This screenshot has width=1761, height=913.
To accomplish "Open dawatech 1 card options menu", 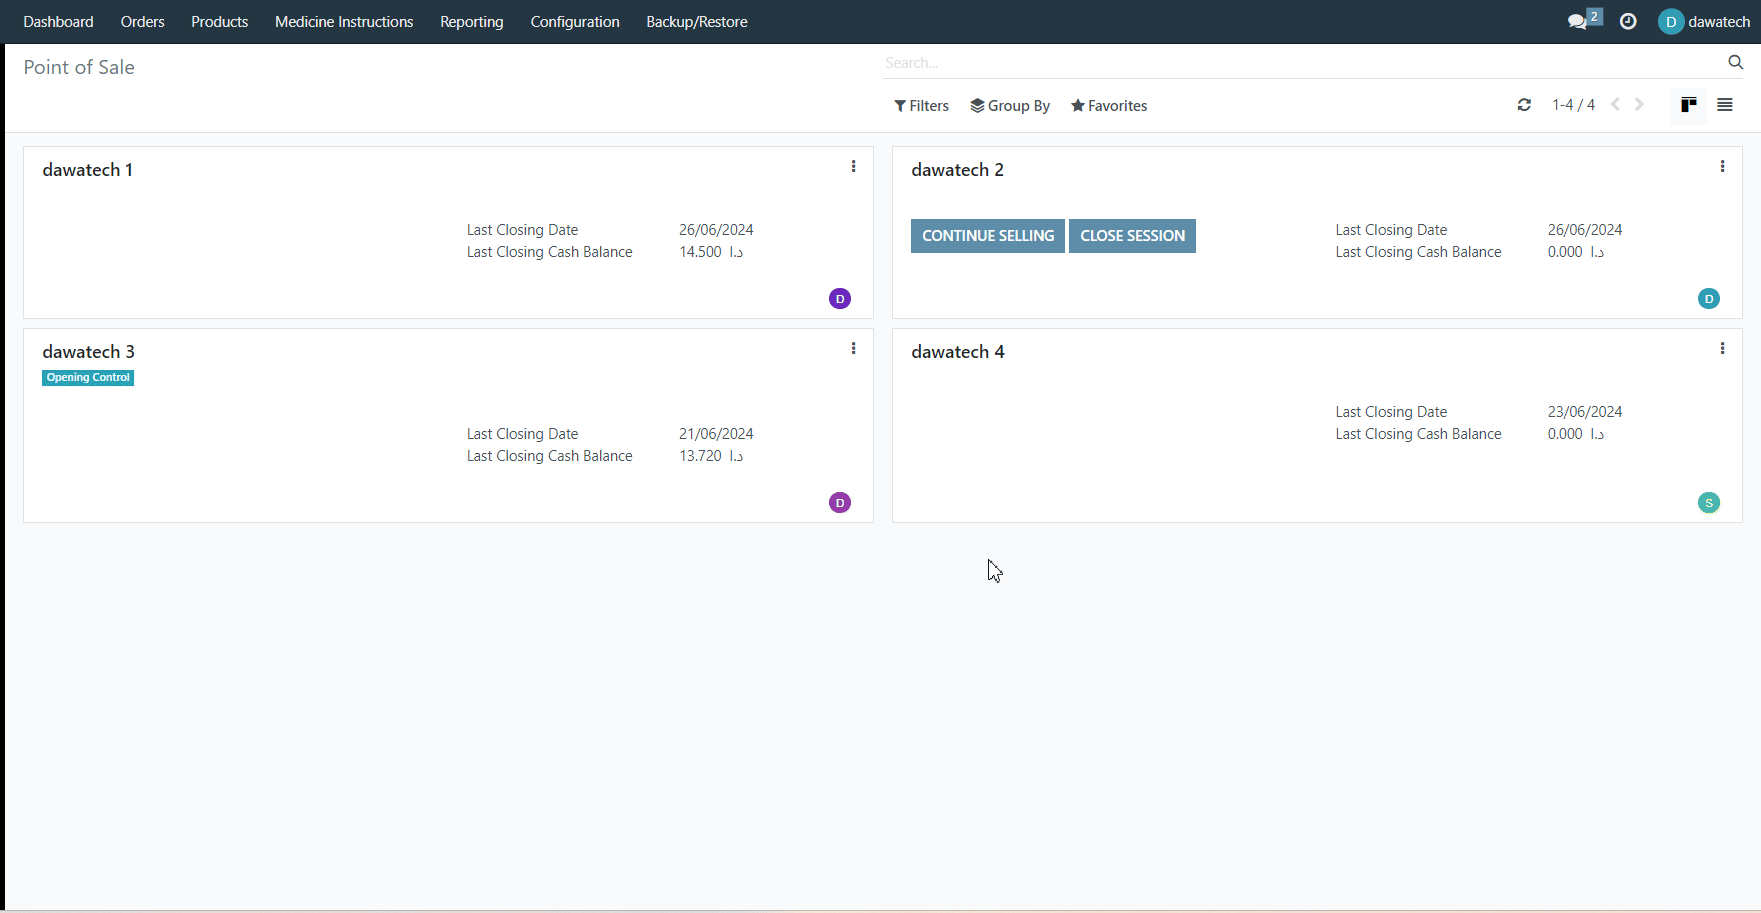I will click(853, 167).
